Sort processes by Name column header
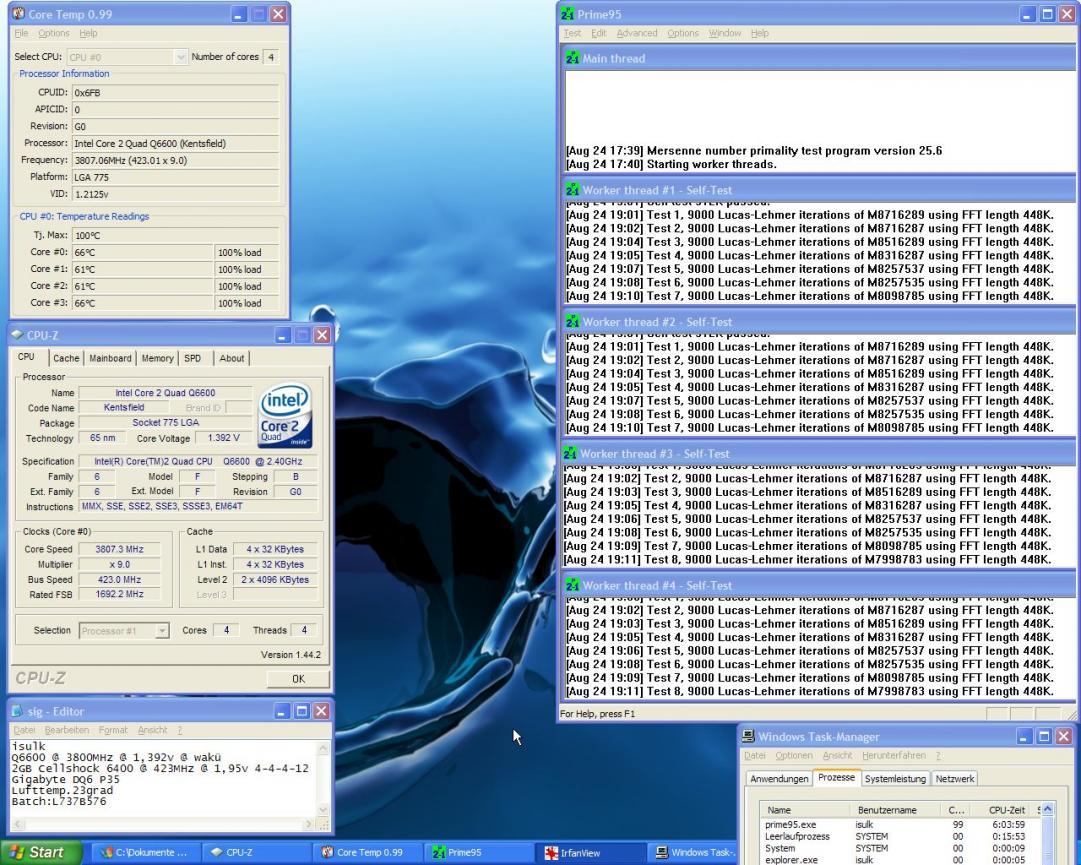Screen dimensions: 1081x865 click(807, 811)
